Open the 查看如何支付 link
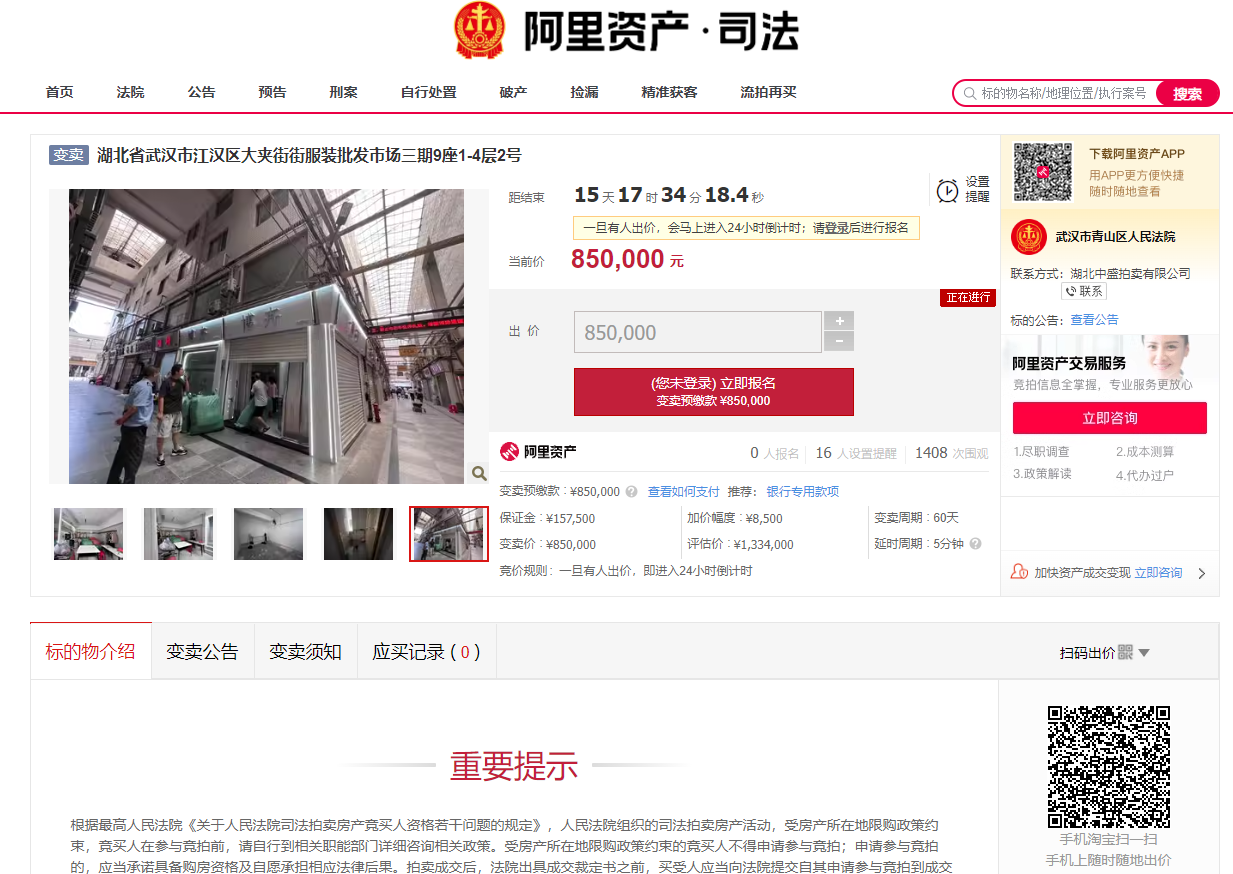This screenshot has width=1233, height=874. coord(683,492)
